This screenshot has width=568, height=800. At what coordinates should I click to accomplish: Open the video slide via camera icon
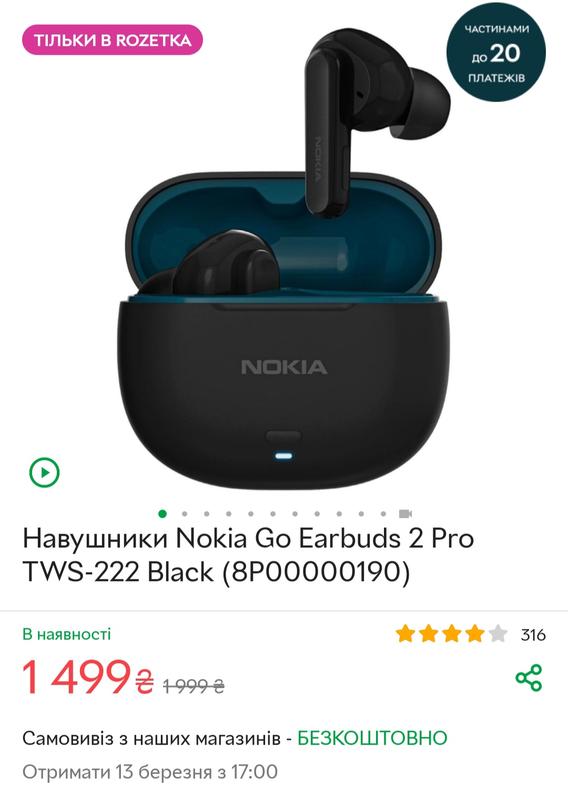point(405,513)
